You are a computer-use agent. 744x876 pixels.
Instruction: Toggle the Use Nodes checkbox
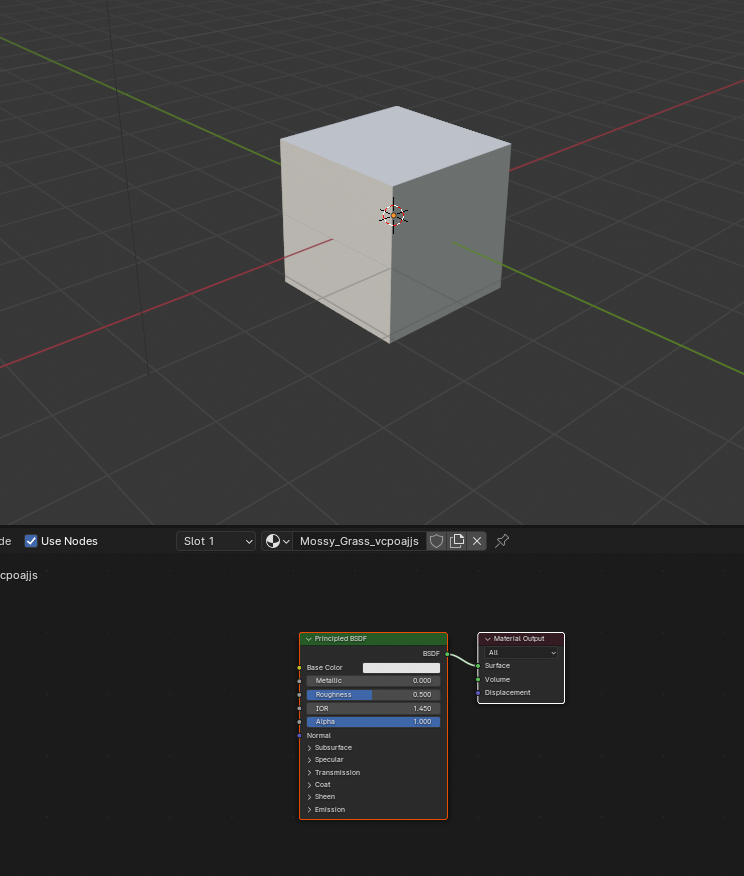coord(31,541)
